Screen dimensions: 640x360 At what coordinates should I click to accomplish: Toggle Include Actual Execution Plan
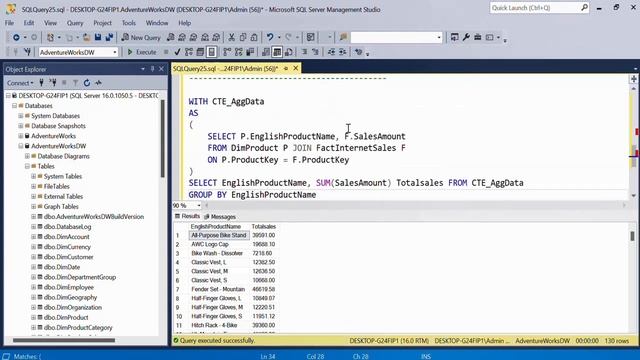point(227,52)
